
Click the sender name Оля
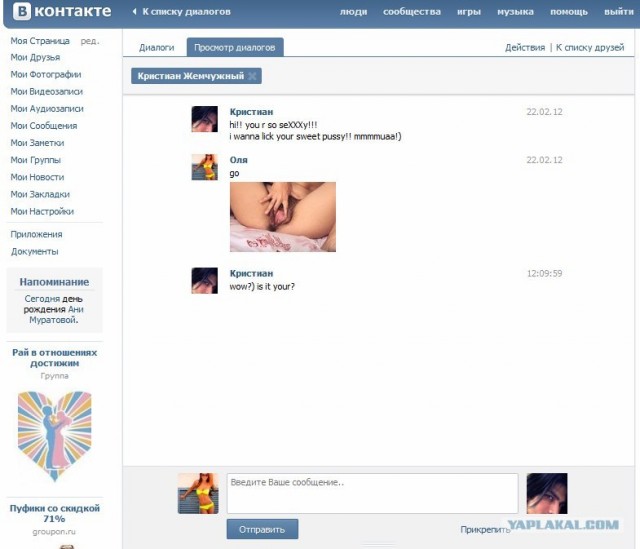(x=239, y=160)
